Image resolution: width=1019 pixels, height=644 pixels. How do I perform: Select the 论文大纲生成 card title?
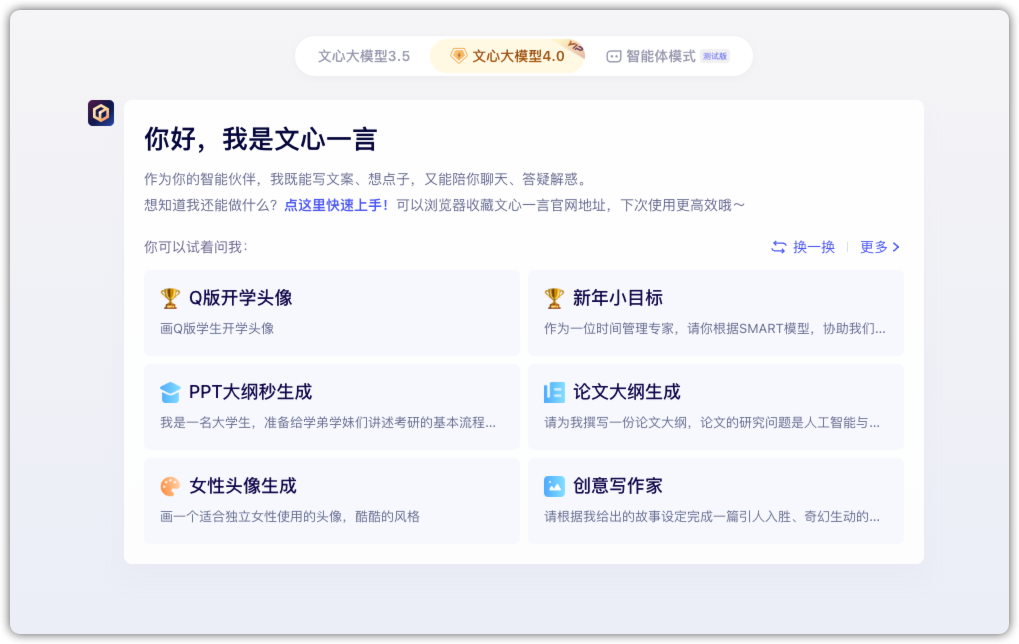626,392
